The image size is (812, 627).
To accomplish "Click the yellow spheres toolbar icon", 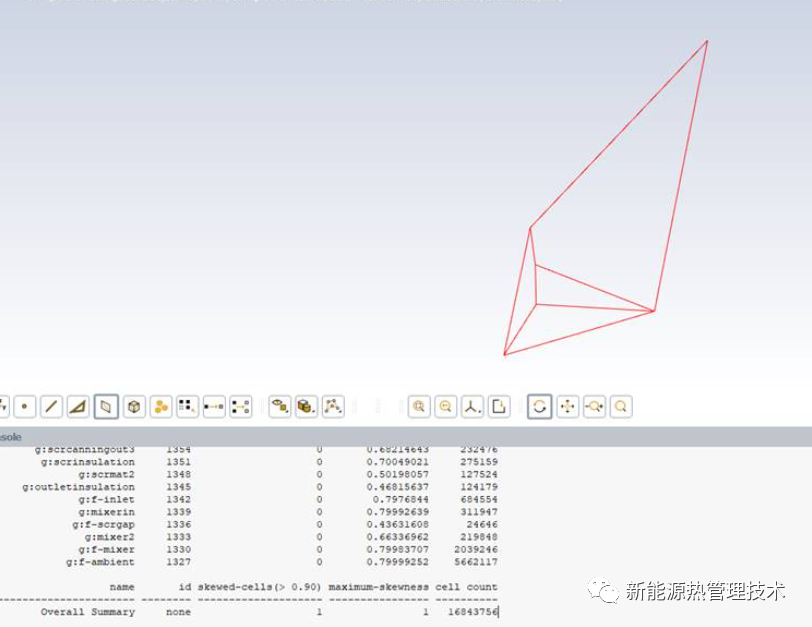I will point(160,407).
